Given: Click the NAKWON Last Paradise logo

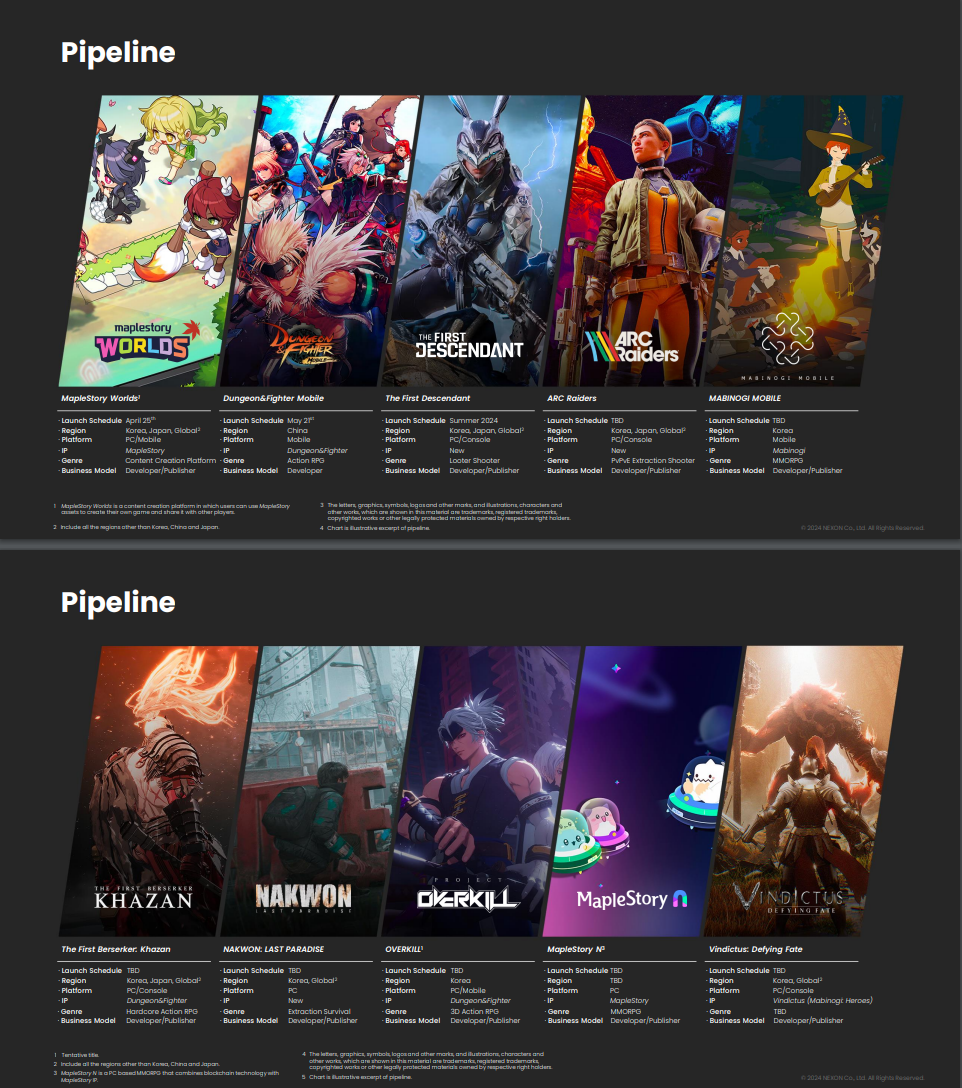Looking at the screenshot, I should (x=303, y=897).
